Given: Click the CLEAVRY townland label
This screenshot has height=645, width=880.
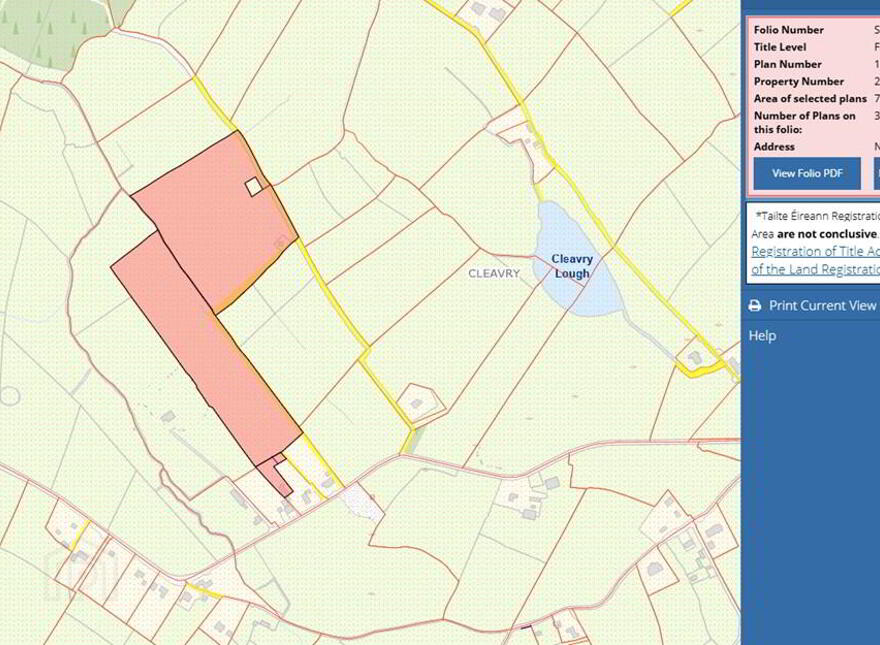Looking at the screenshot, I should [x=494, y=273].
